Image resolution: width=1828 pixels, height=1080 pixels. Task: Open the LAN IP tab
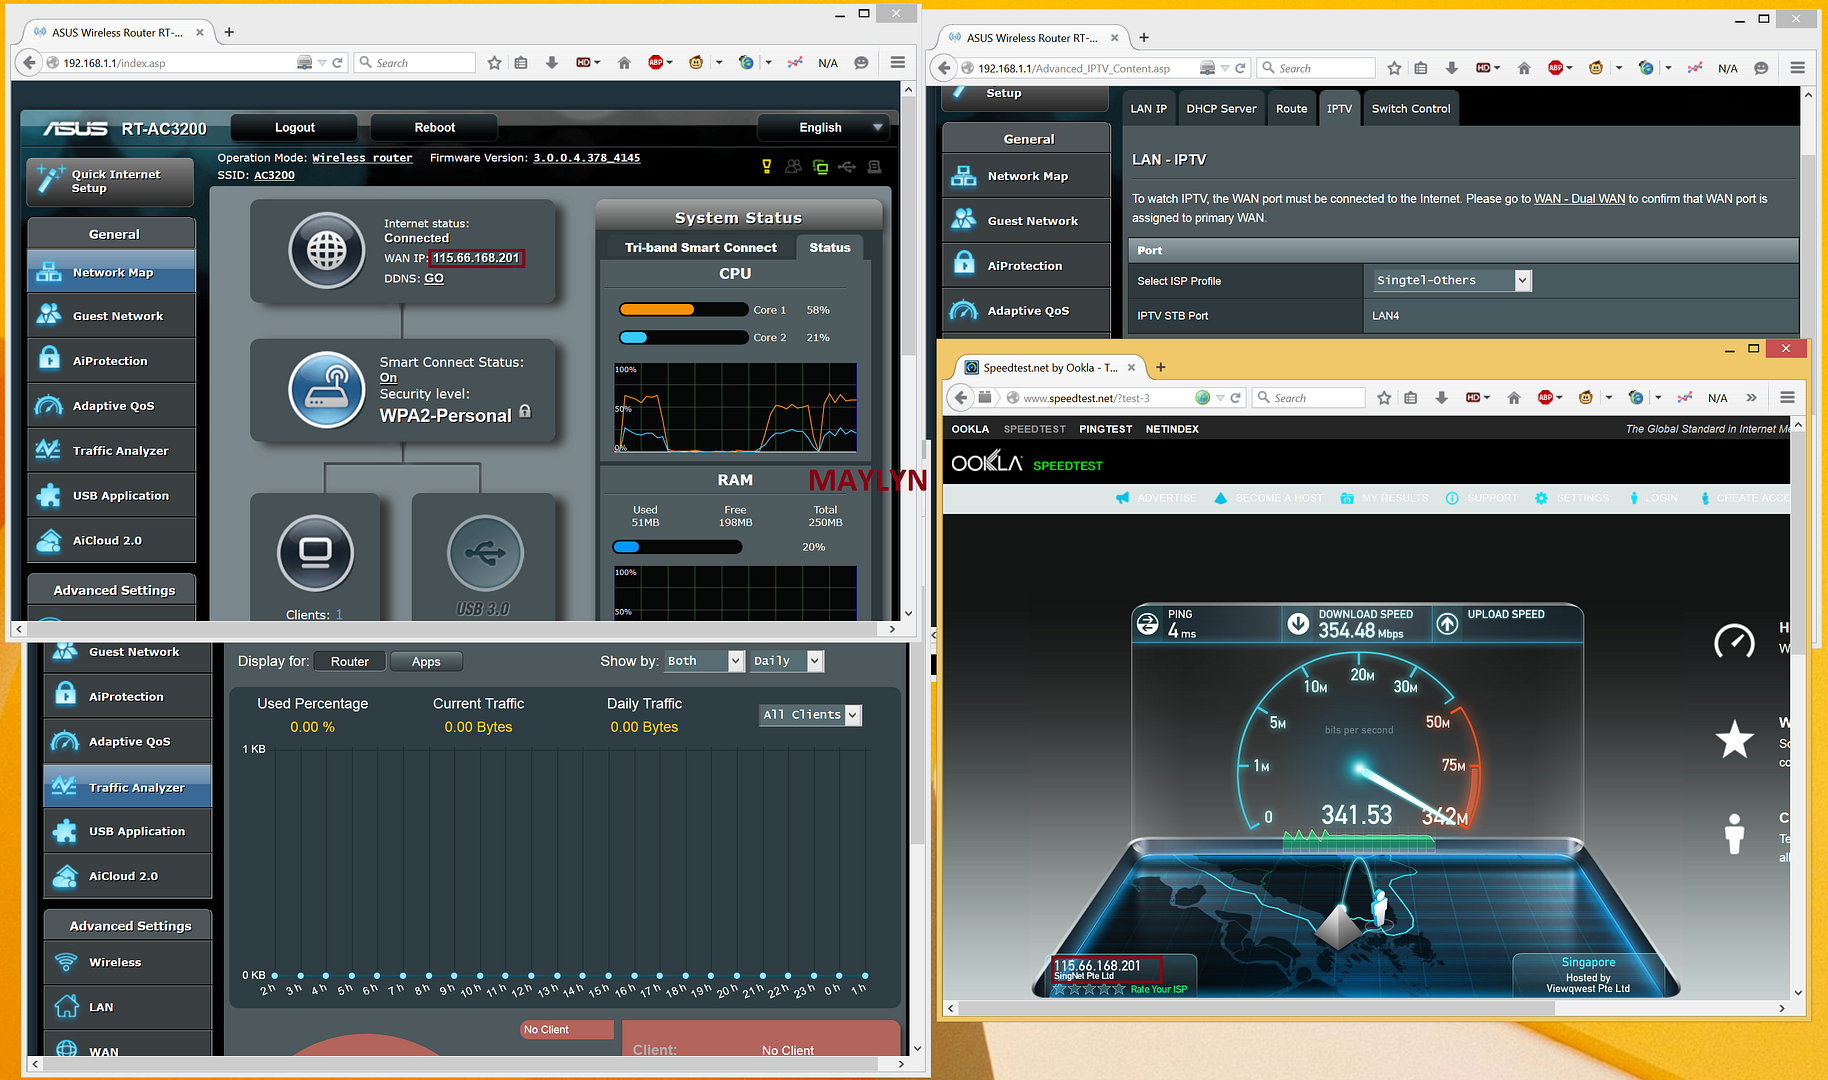1148,108
